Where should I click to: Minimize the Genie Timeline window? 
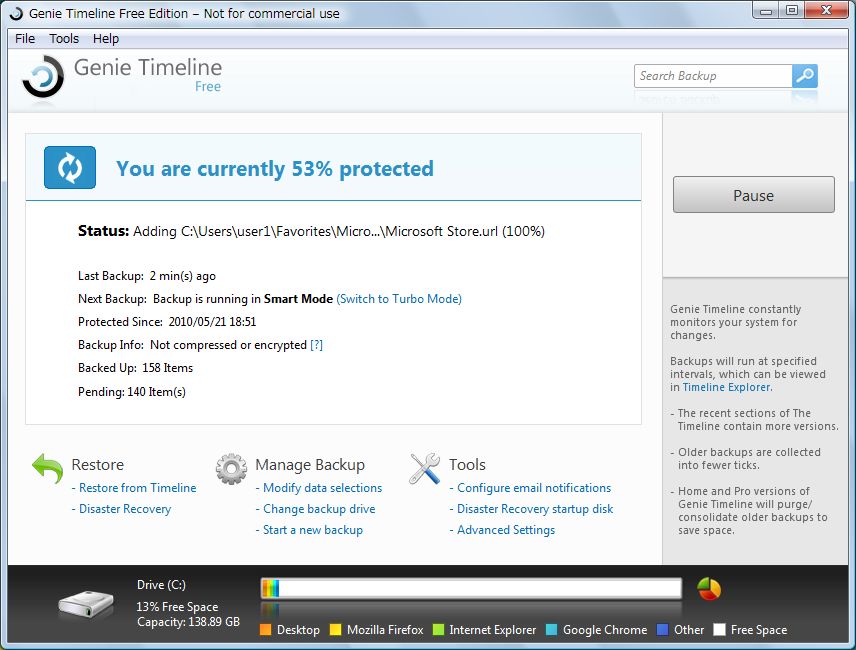766,11
